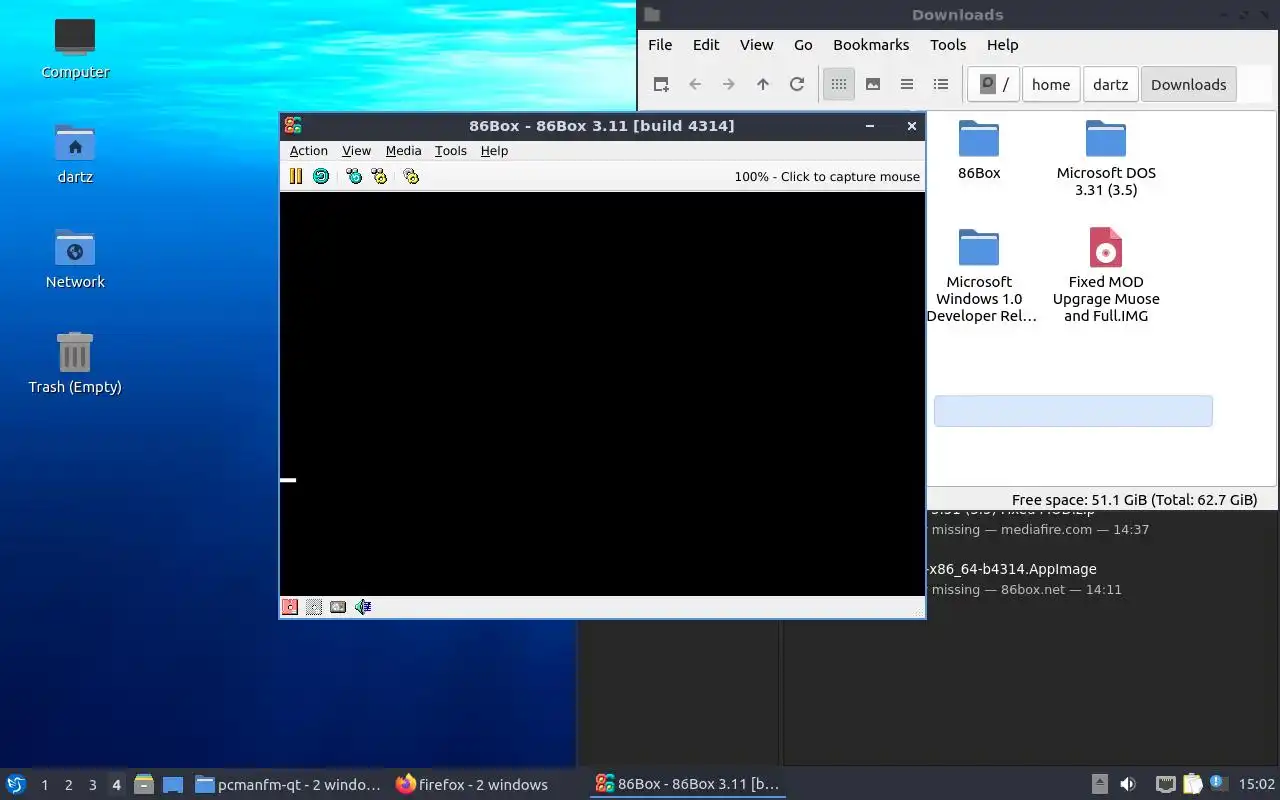This screenshot has height=800, width=1280.
Task: Switch file manager to detailed list view
Action: tap(941, 85)
